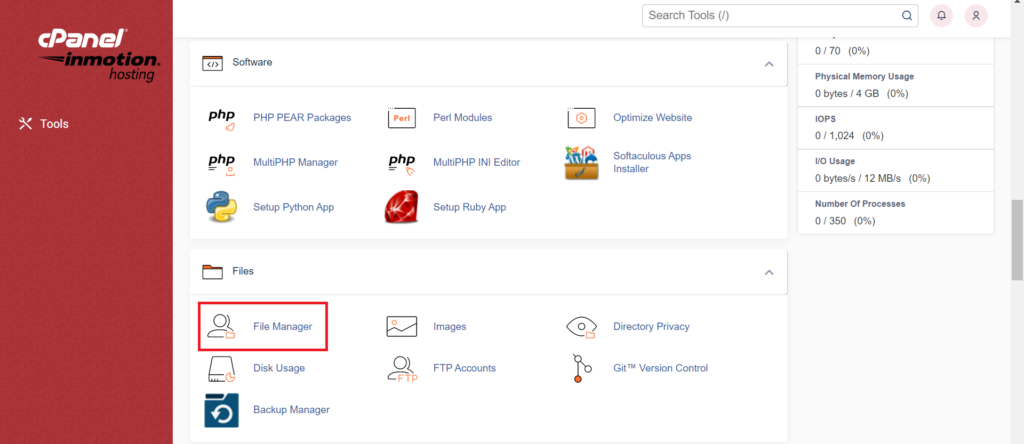Image resolution: width=1024 pixels, height=444 pixels.
Task: Click the Directory Privacy eye icon
Action: coord(581,326)
